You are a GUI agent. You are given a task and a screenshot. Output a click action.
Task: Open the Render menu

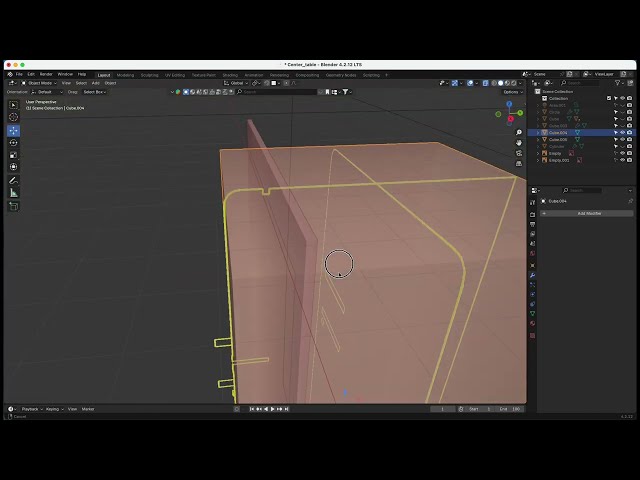tap(46, 75)
